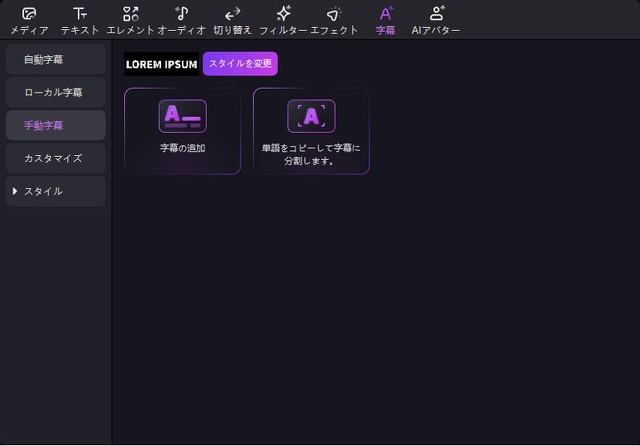The height and width of the screenshot is (446, 640).
Task: Expand the スタイル triangle arrow
Action: point(15,191)
